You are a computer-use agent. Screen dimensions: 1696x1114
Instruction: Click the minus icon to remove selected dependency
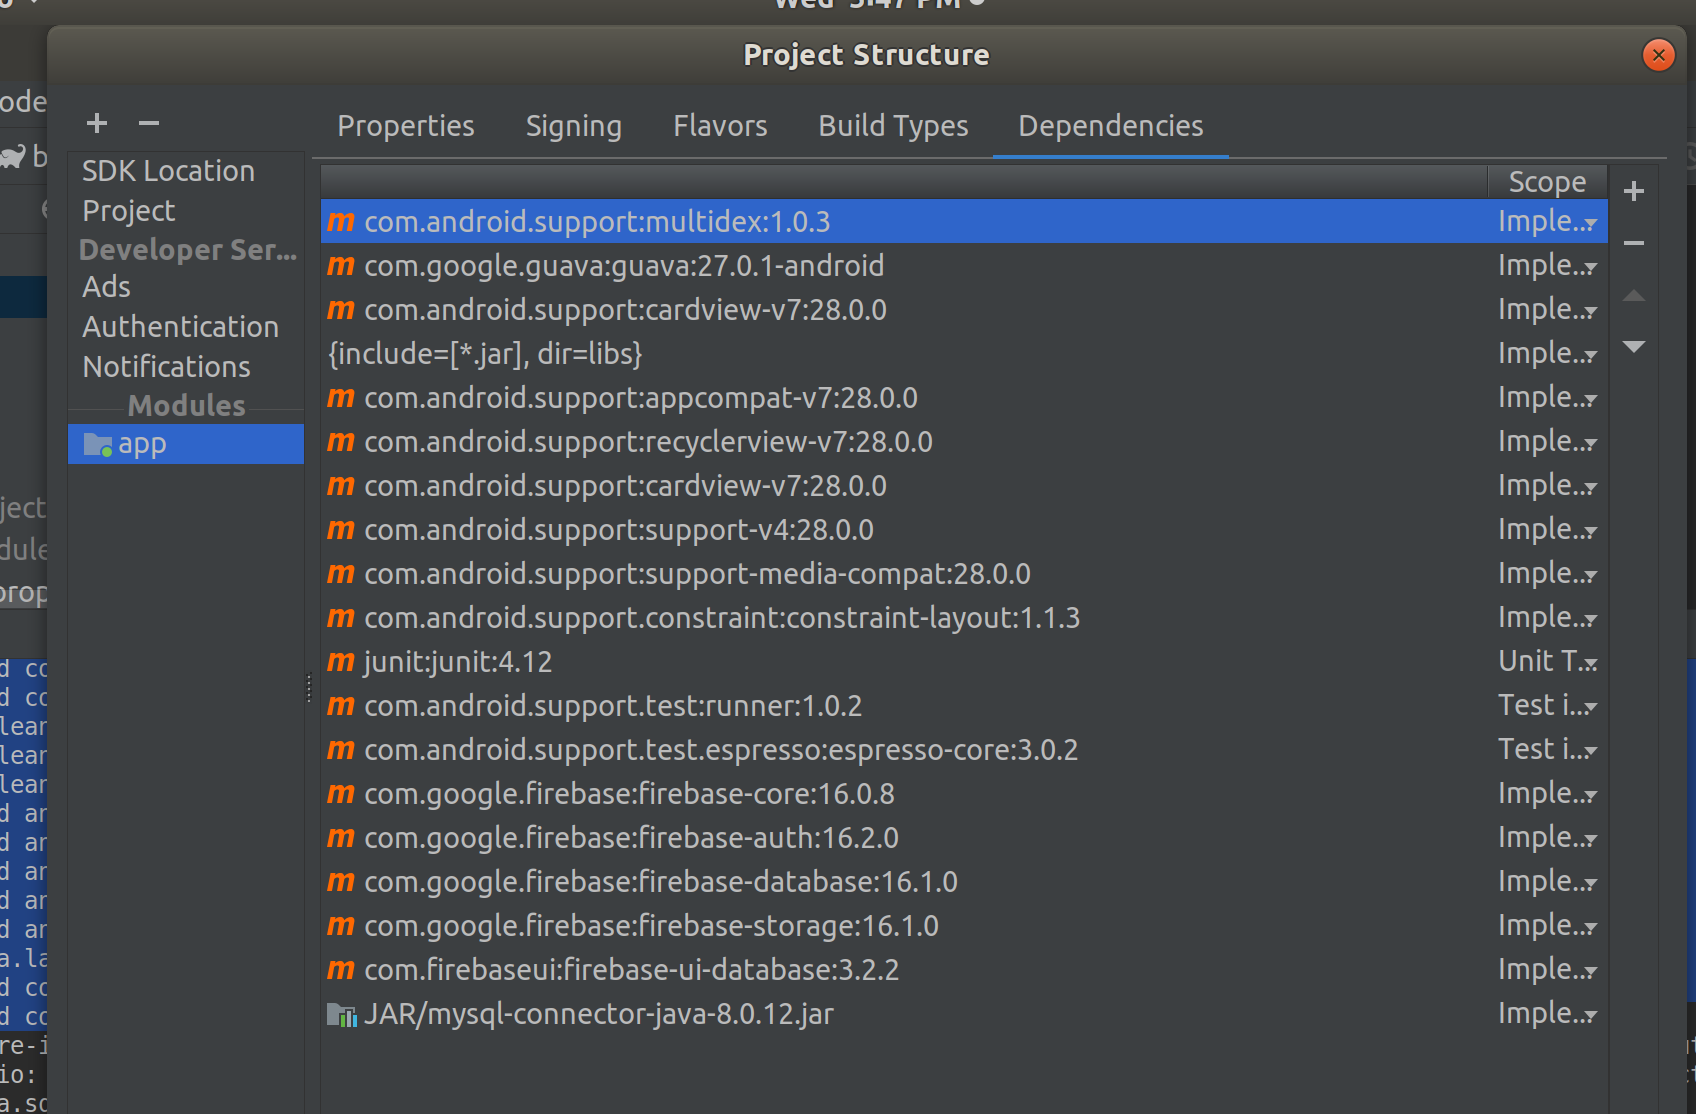point(1634,242)
